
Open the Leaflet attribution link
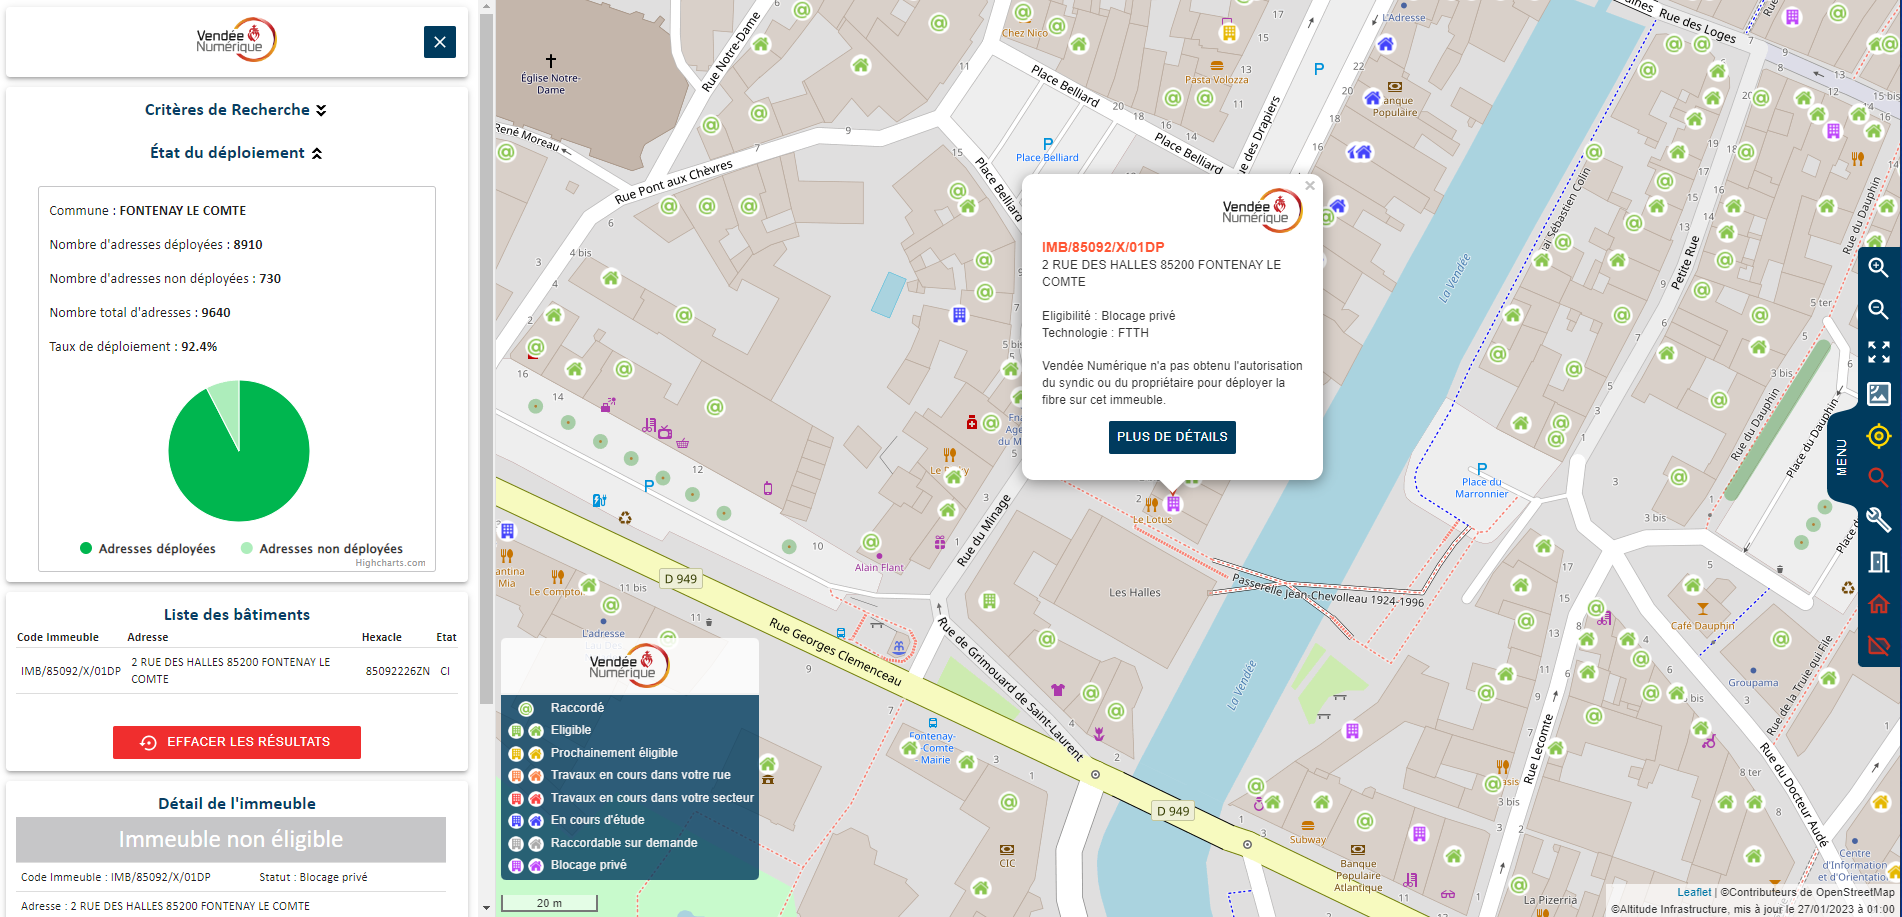(x=1693, y=892)
